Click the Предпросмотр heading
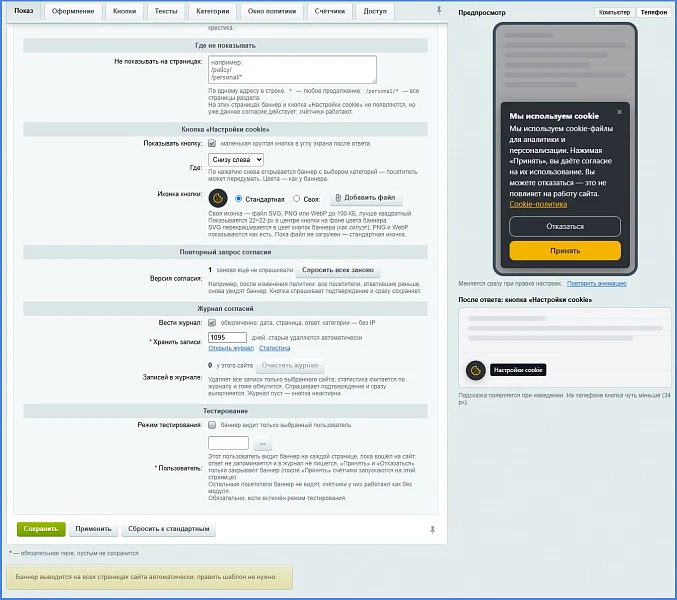 pos(482,13)
